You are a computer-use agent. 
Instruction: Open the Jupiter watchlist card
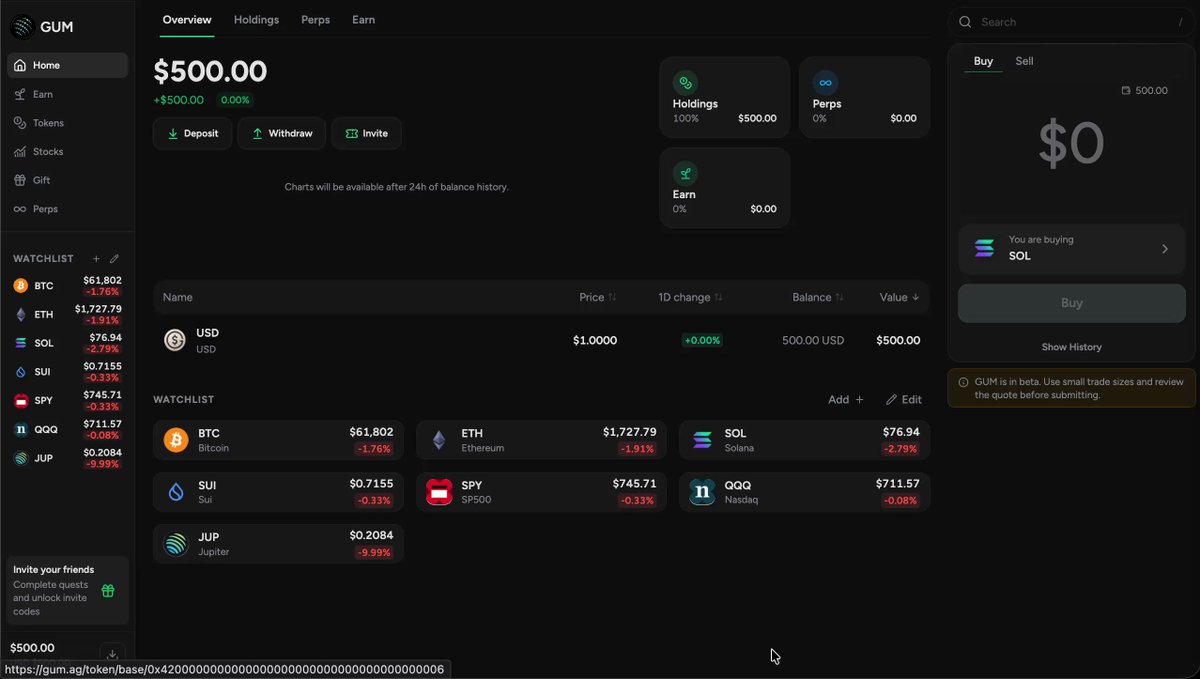(278, 544)
